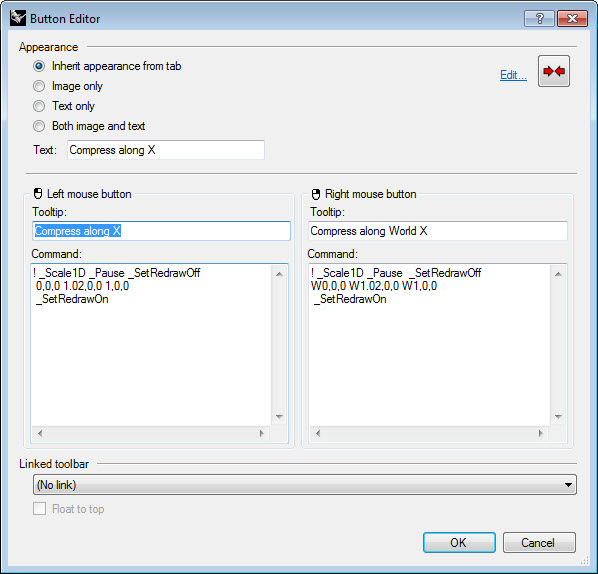
Task: Open the Linked toolbar dropdown
Action: point(305,485)
